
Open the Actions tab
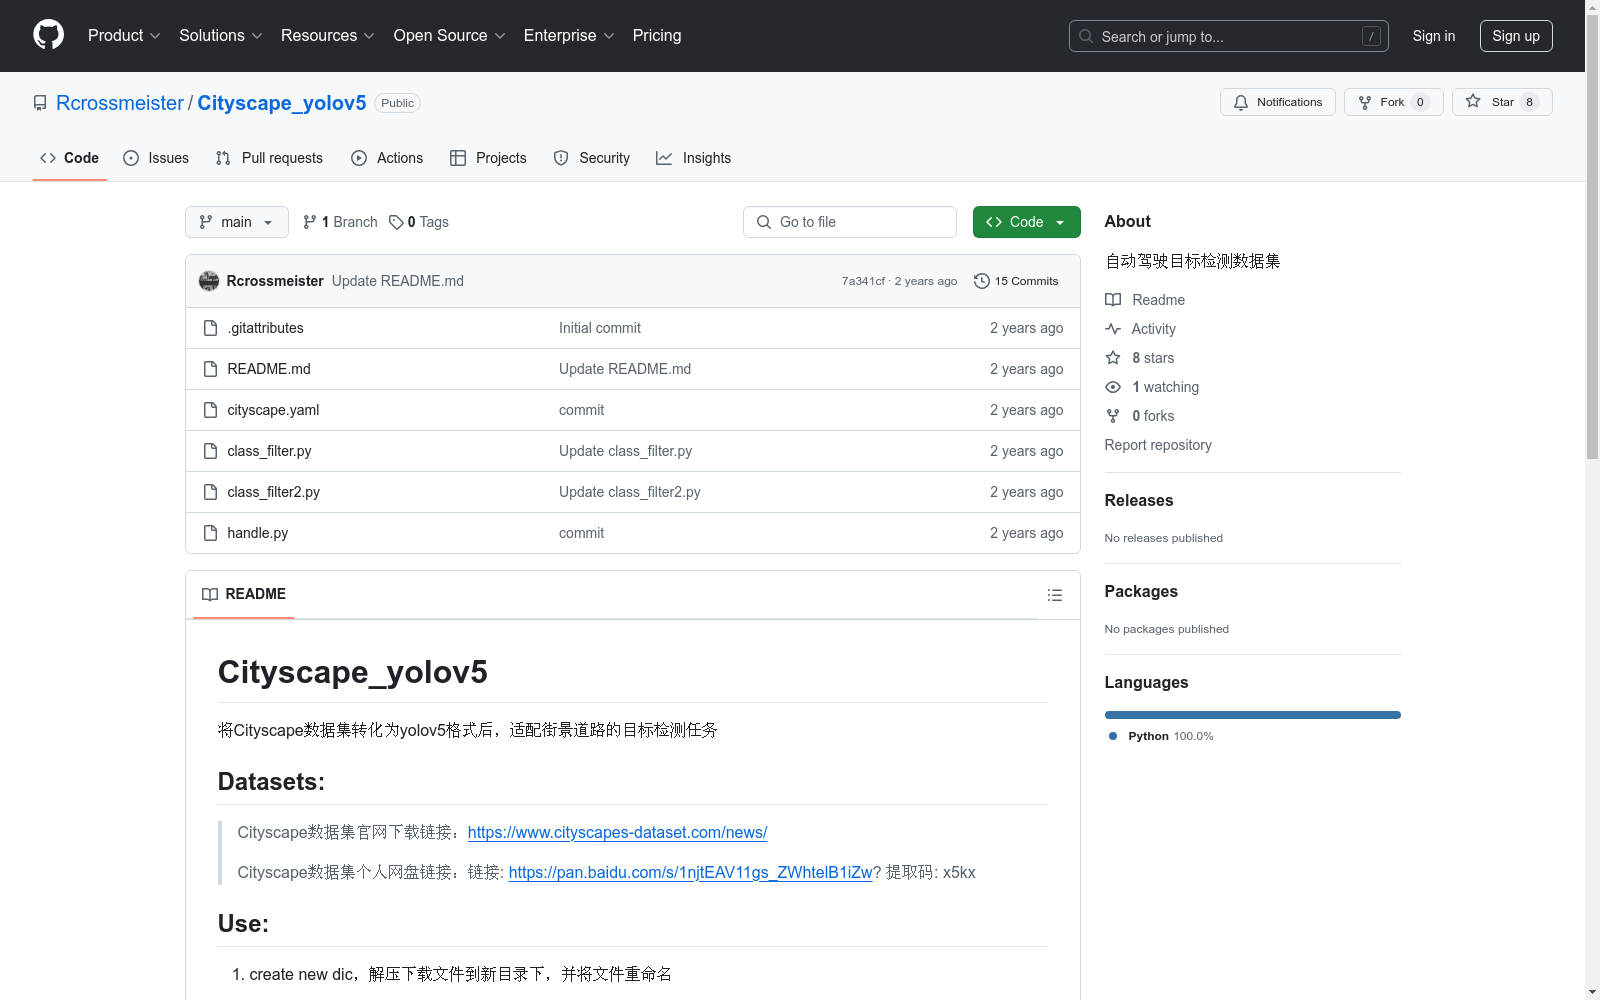(387, 158)
